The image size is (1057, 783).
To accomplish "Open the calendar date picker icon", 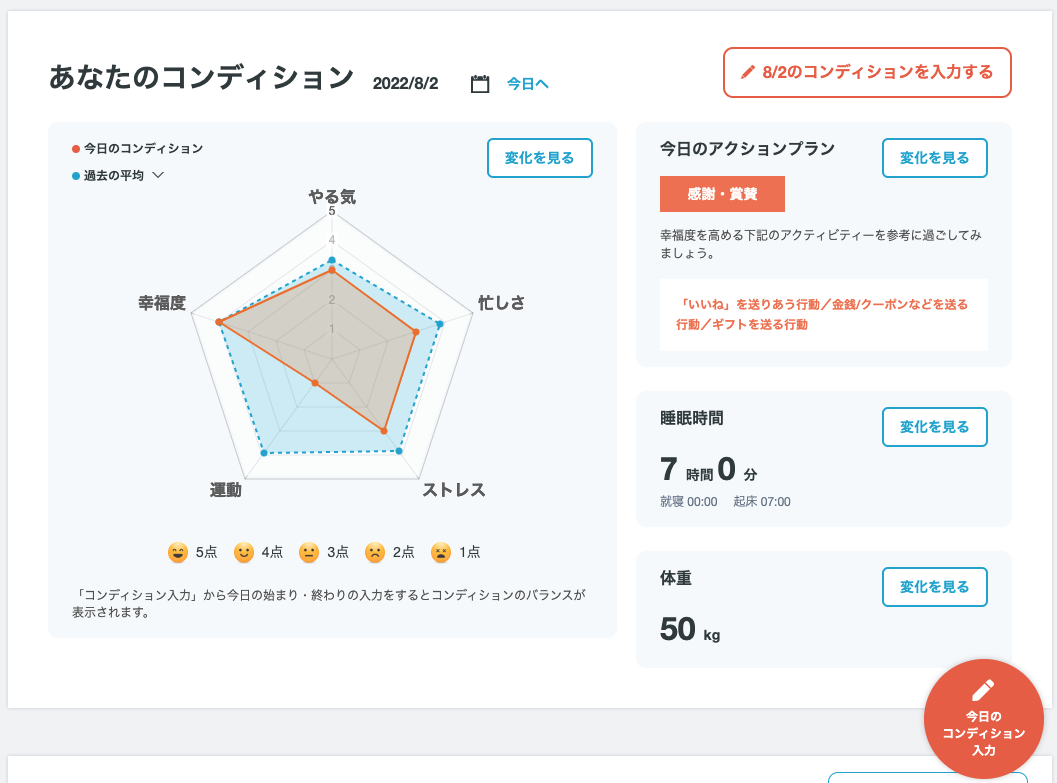I will pos(480,84).
